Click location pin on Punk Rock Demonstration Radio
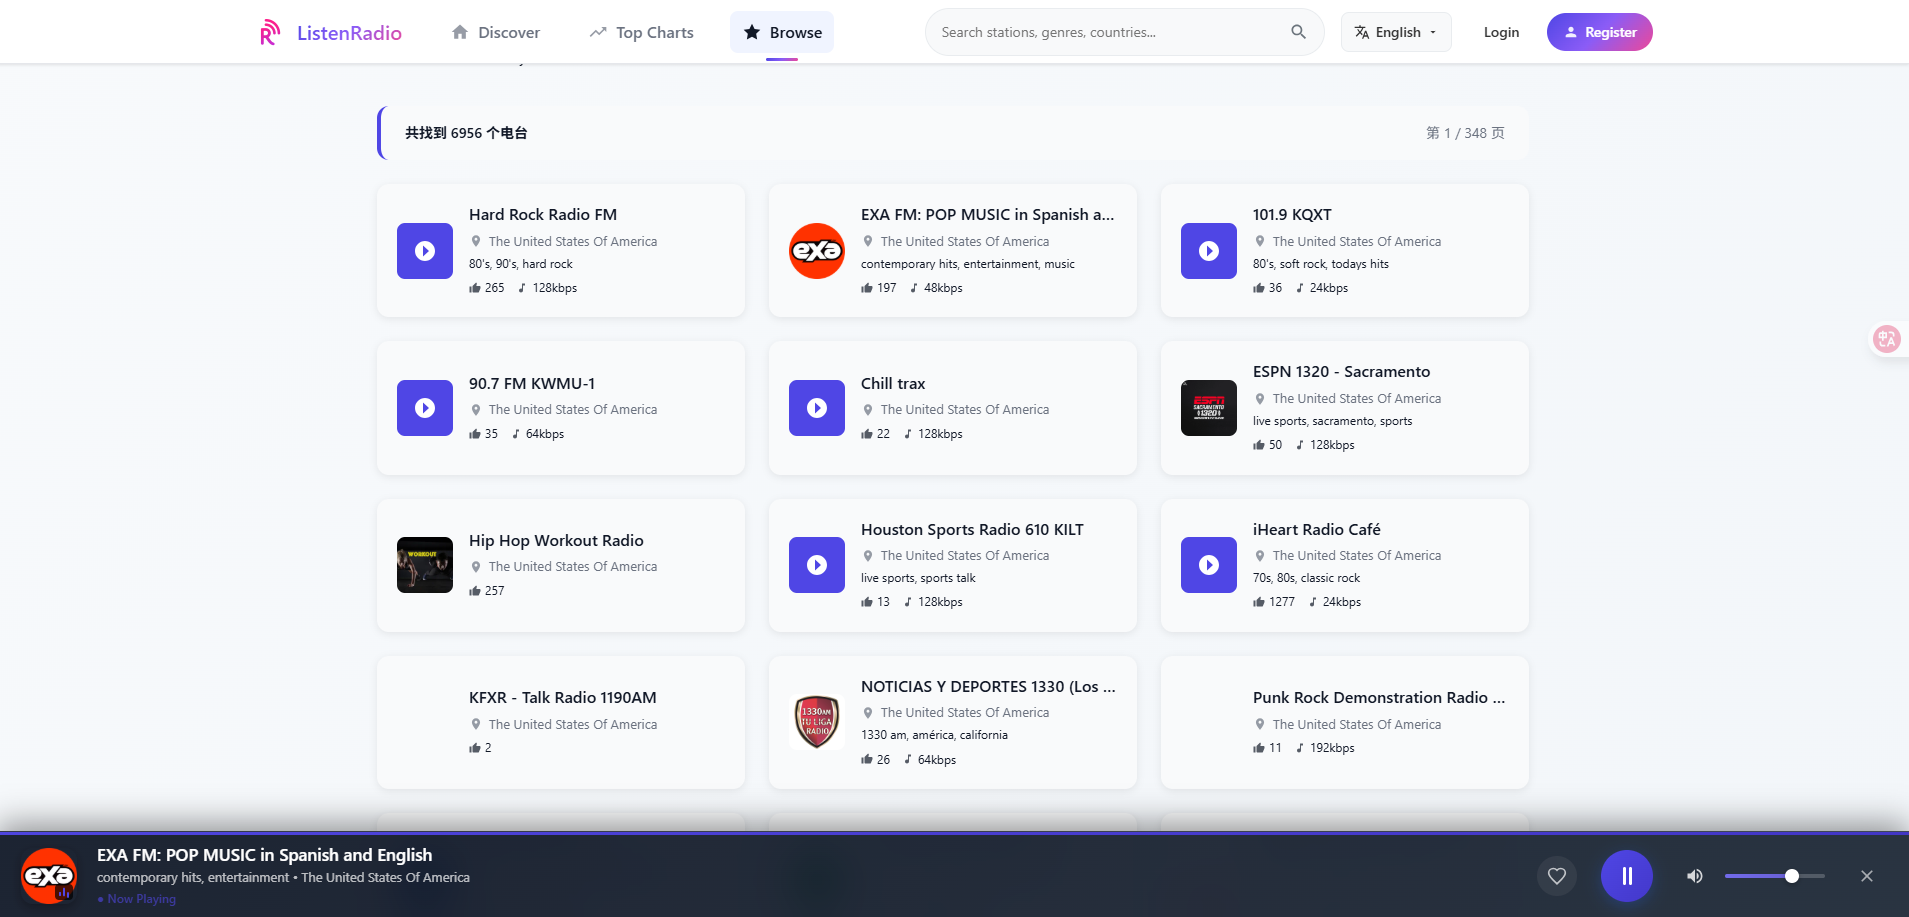This screenshot has width=1909, height=917. point(1260,725)
